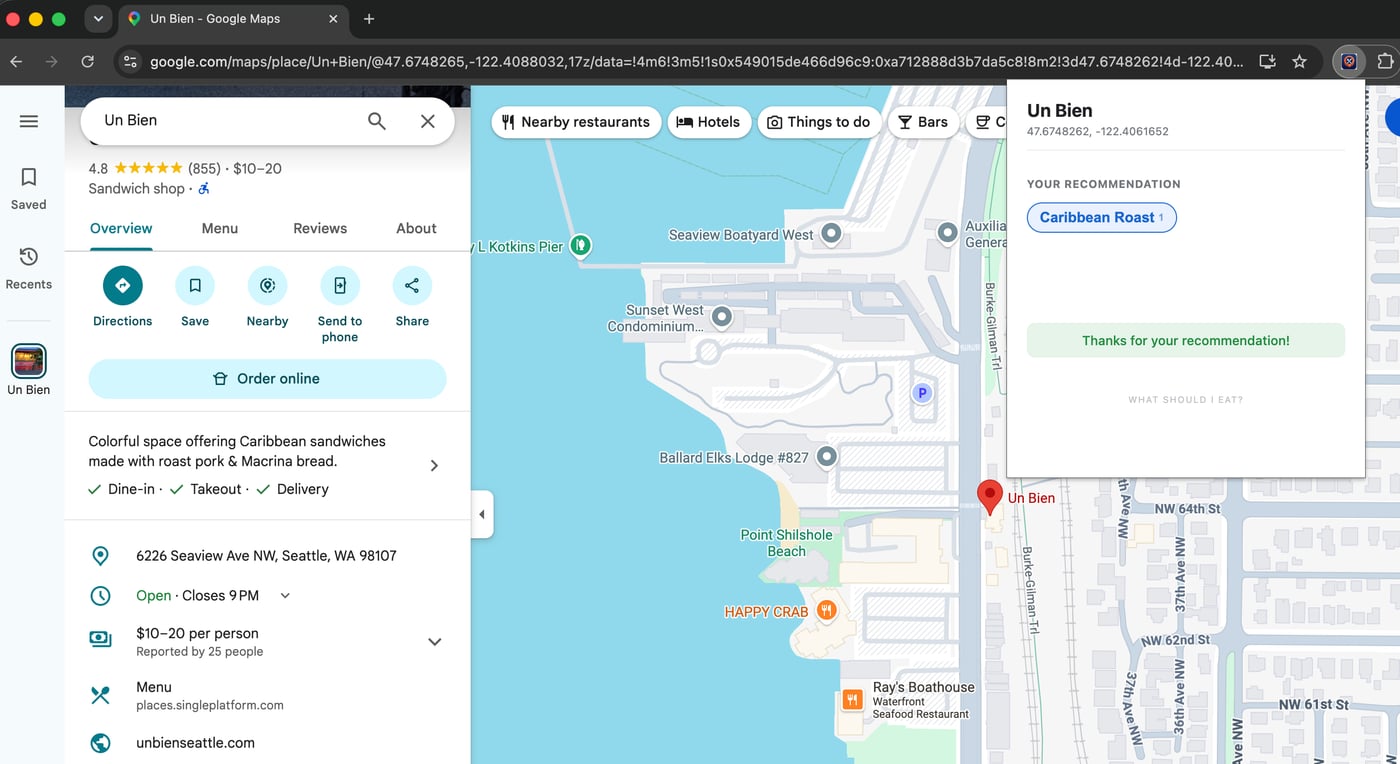This screenshot has height=764, width=1400.
Task: Open the Google Maps hamburger menu
Action: click(29, 121)
